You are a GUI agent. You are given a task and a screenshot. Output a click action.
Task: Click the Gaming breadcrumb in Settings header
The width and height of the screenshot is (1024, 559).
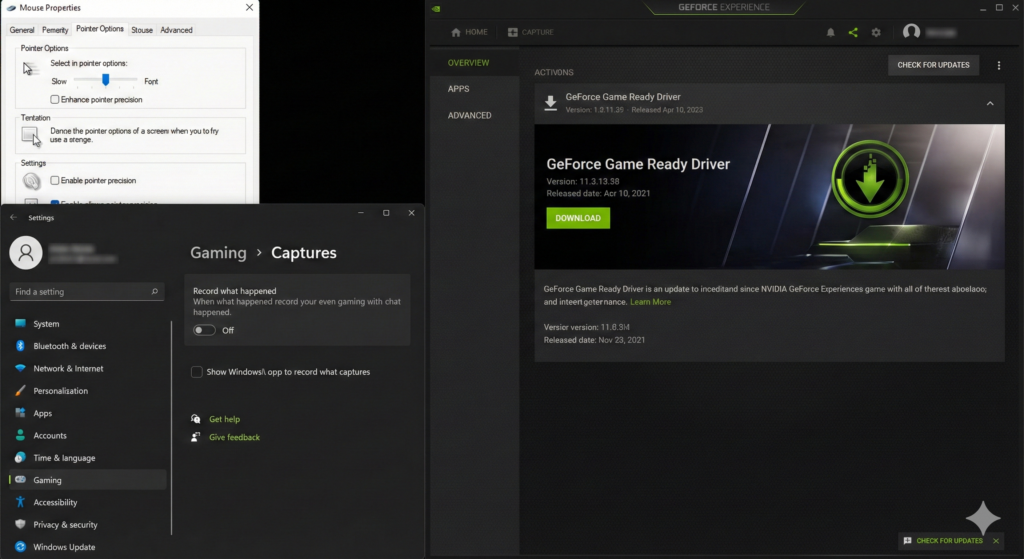(x=218, y=253)
